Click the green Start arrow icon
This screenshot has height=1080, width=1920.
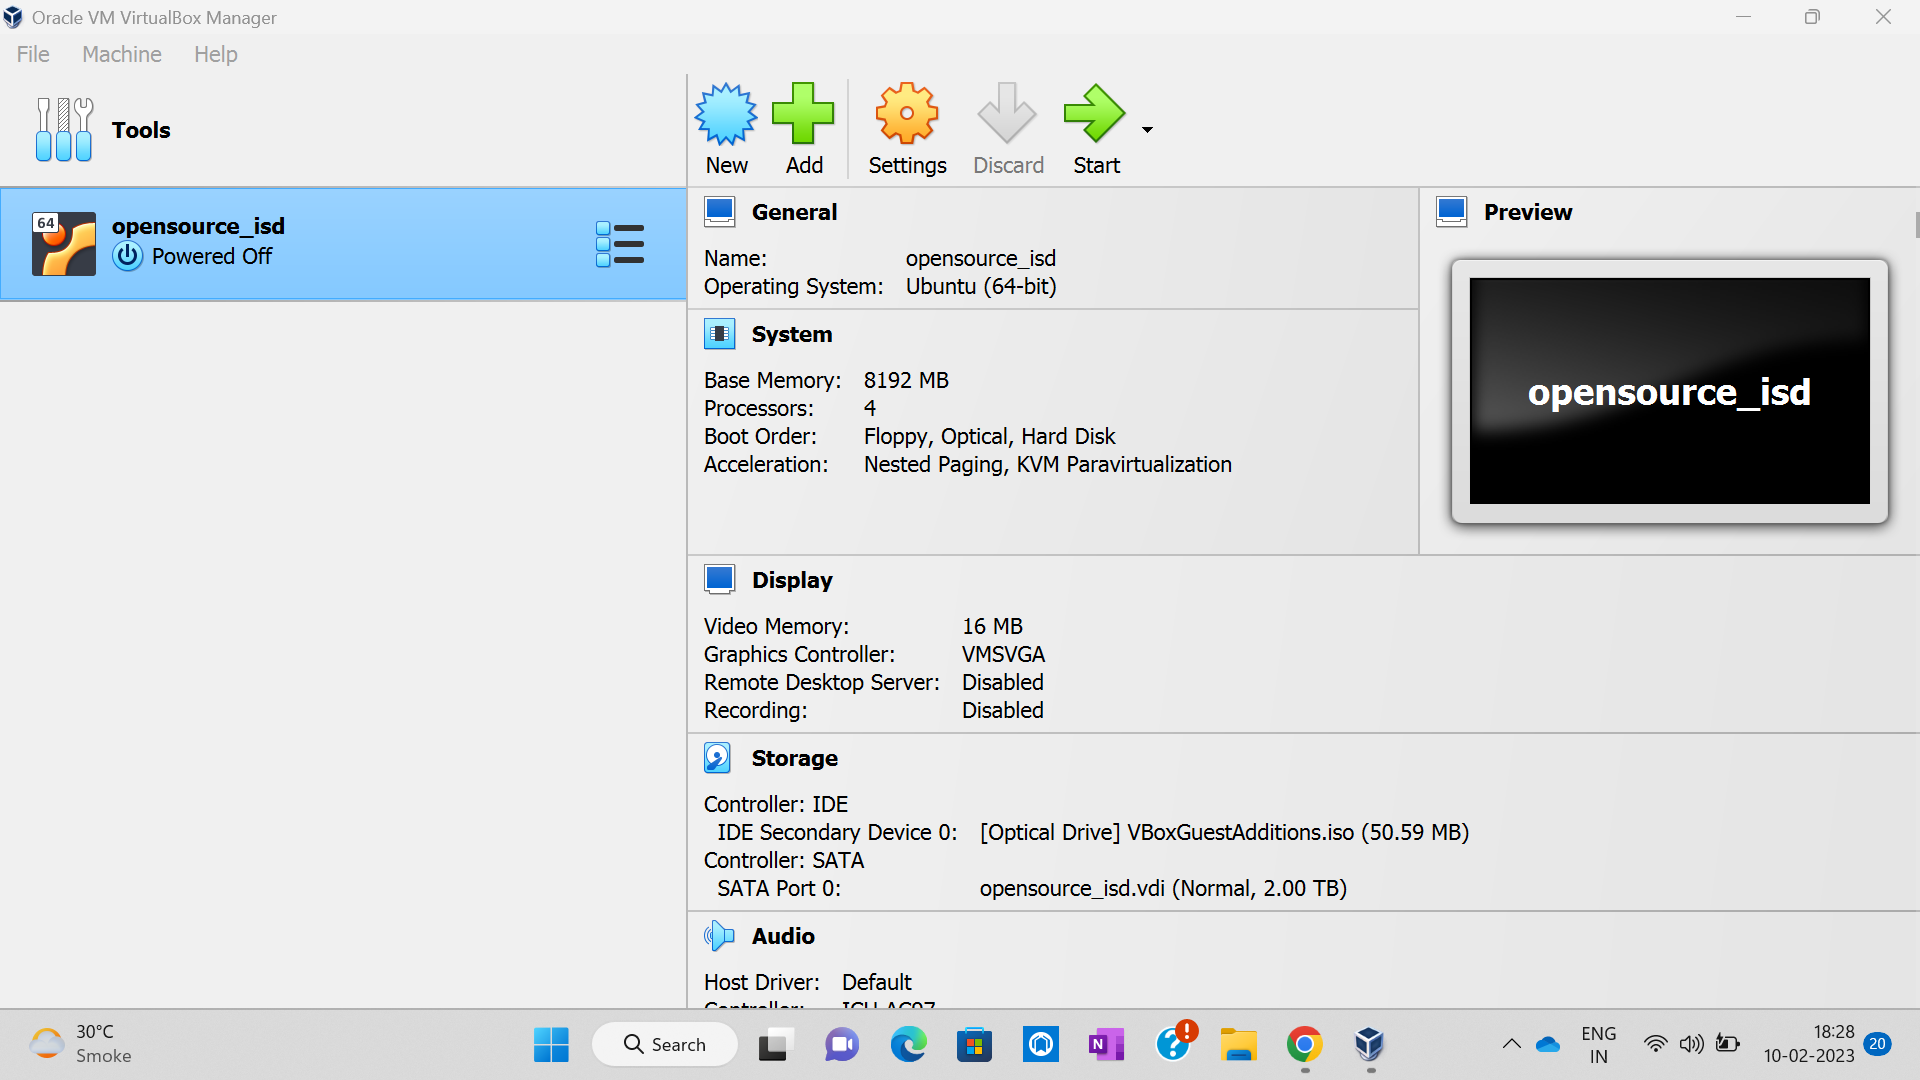click(1095, 114)
